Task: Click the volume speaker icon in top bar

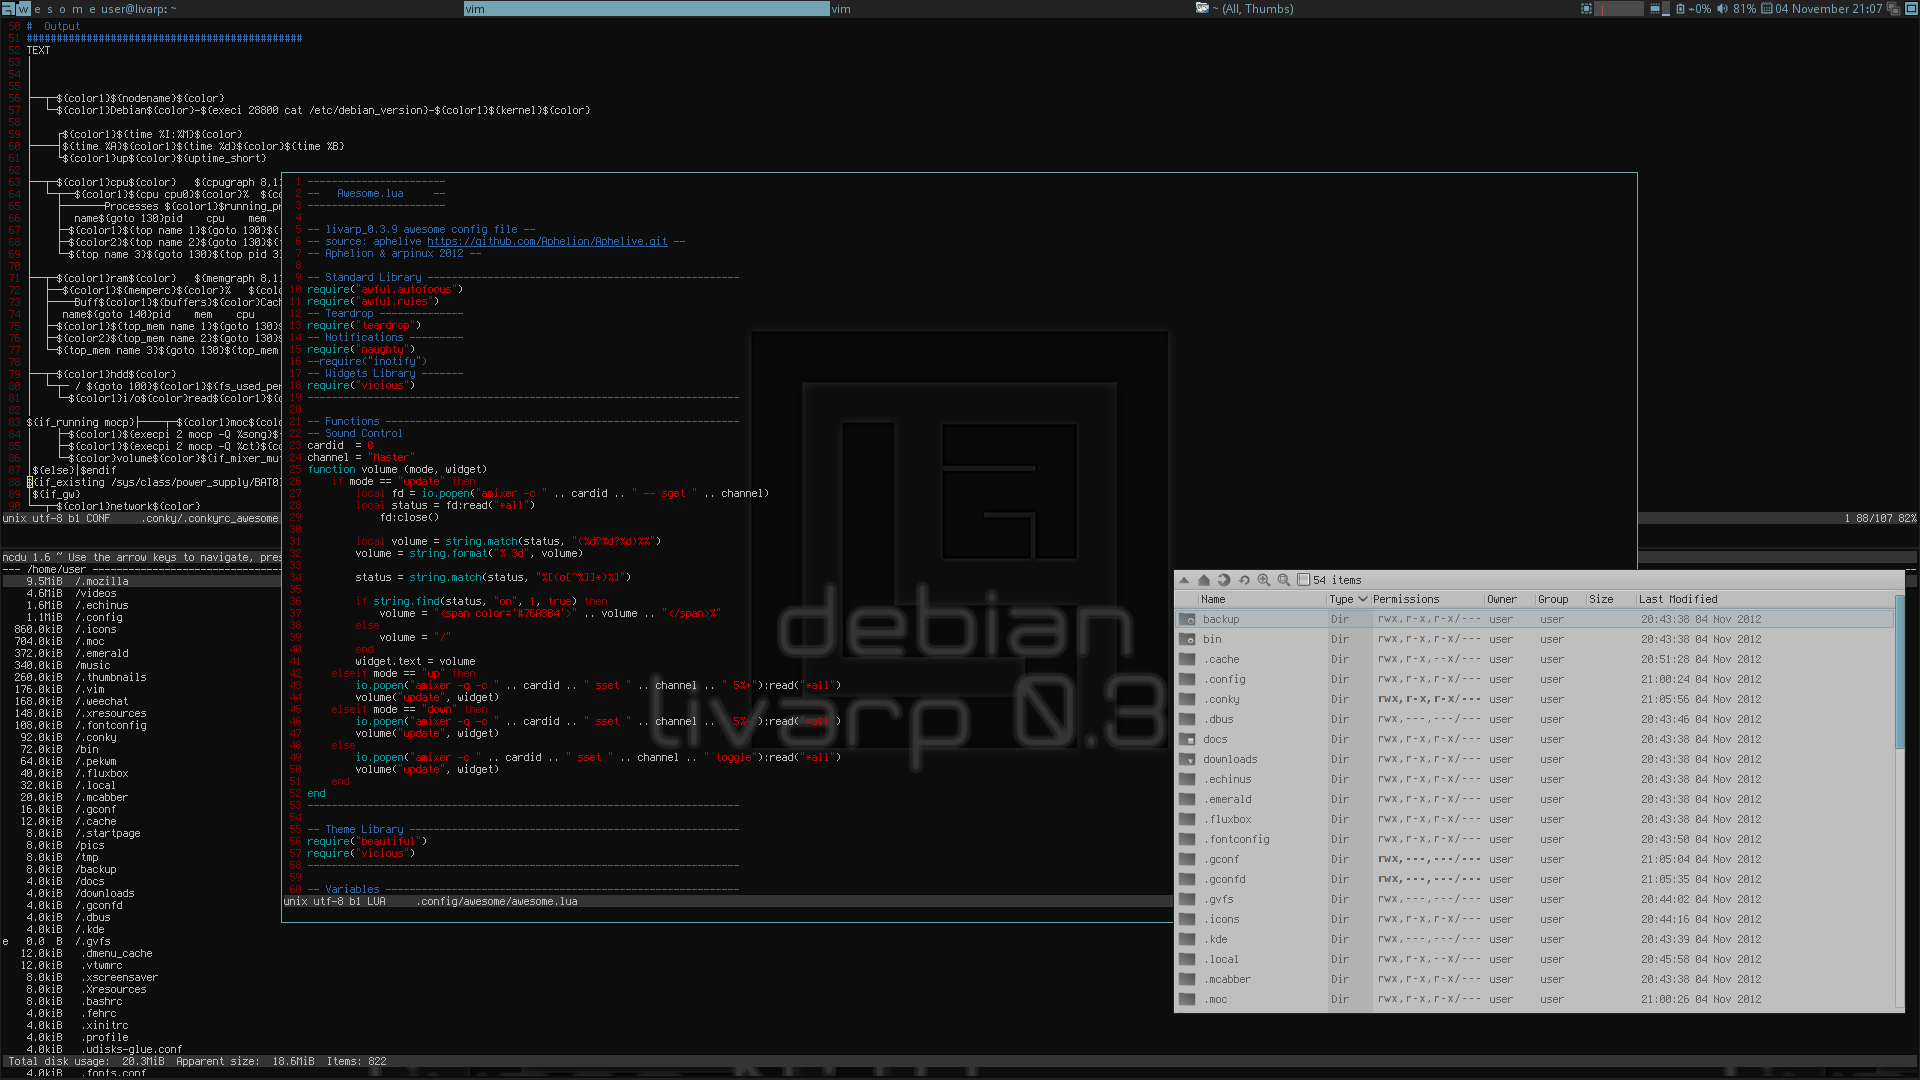Action: [x=1722, y=9]
